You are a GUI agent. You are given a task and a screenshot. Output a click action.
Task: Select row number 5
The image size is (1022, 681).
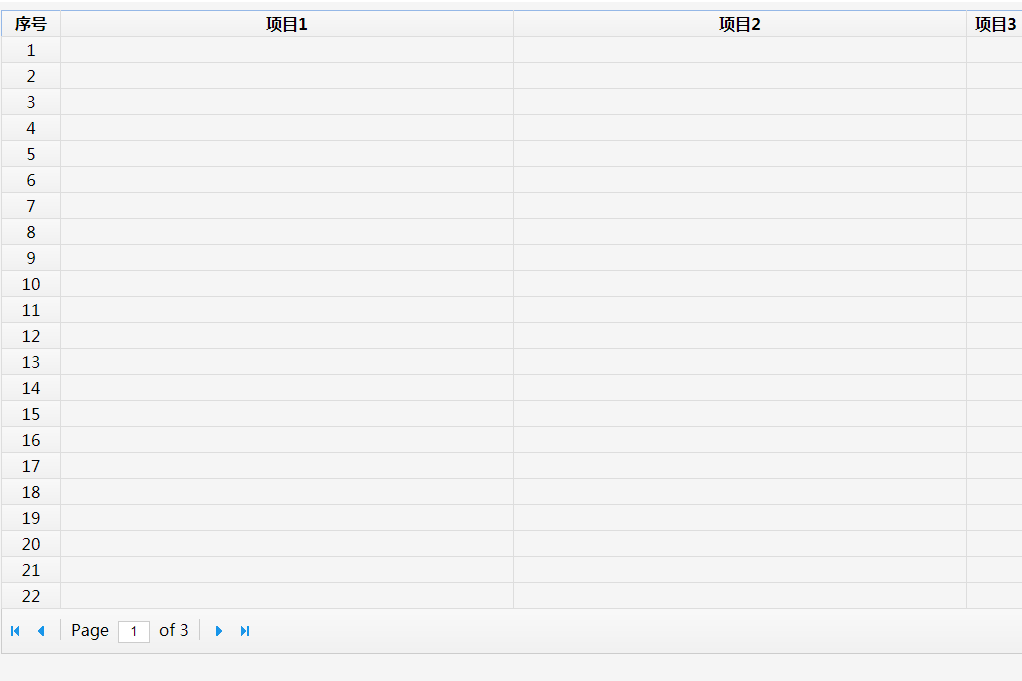[31, 154]
